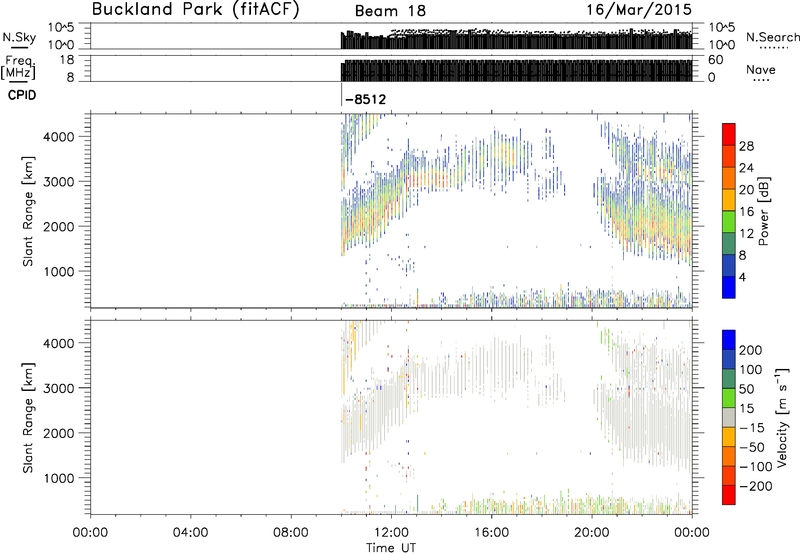Select the -8512 CPID value
The height and width of the screenshot is (554, 800).
tap(366, 99)
